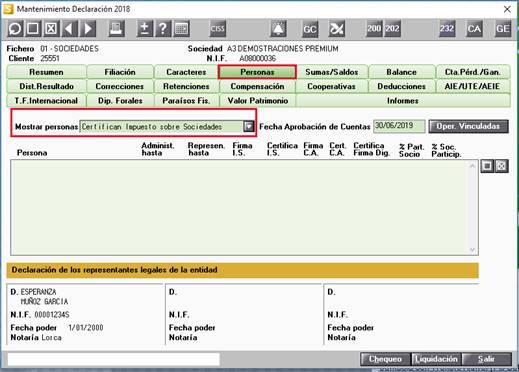Open the AIE/UTE/AEIE tab

[x=473, y=86]
